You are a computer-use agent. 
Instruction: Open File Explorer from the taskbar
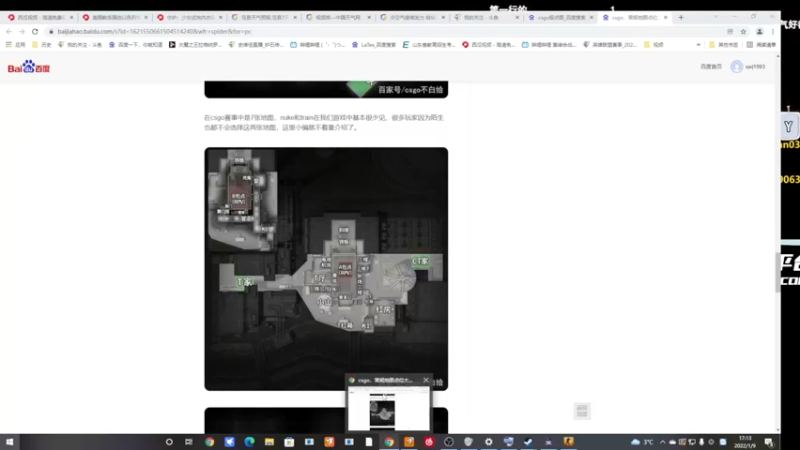pos(269,442)
